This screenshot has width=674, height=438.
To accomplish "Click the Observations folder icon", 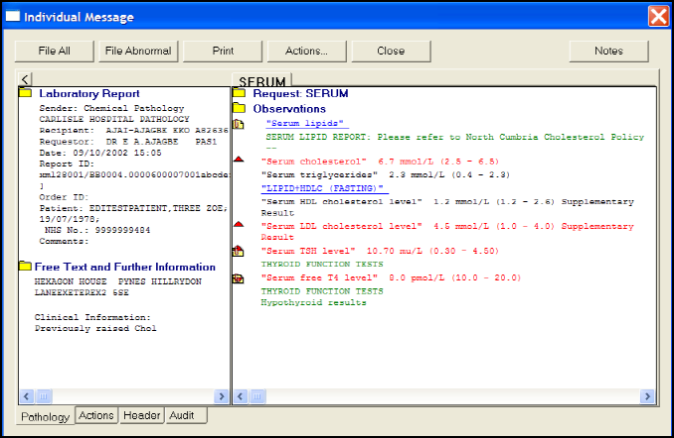I will click(x=239, y=108).
